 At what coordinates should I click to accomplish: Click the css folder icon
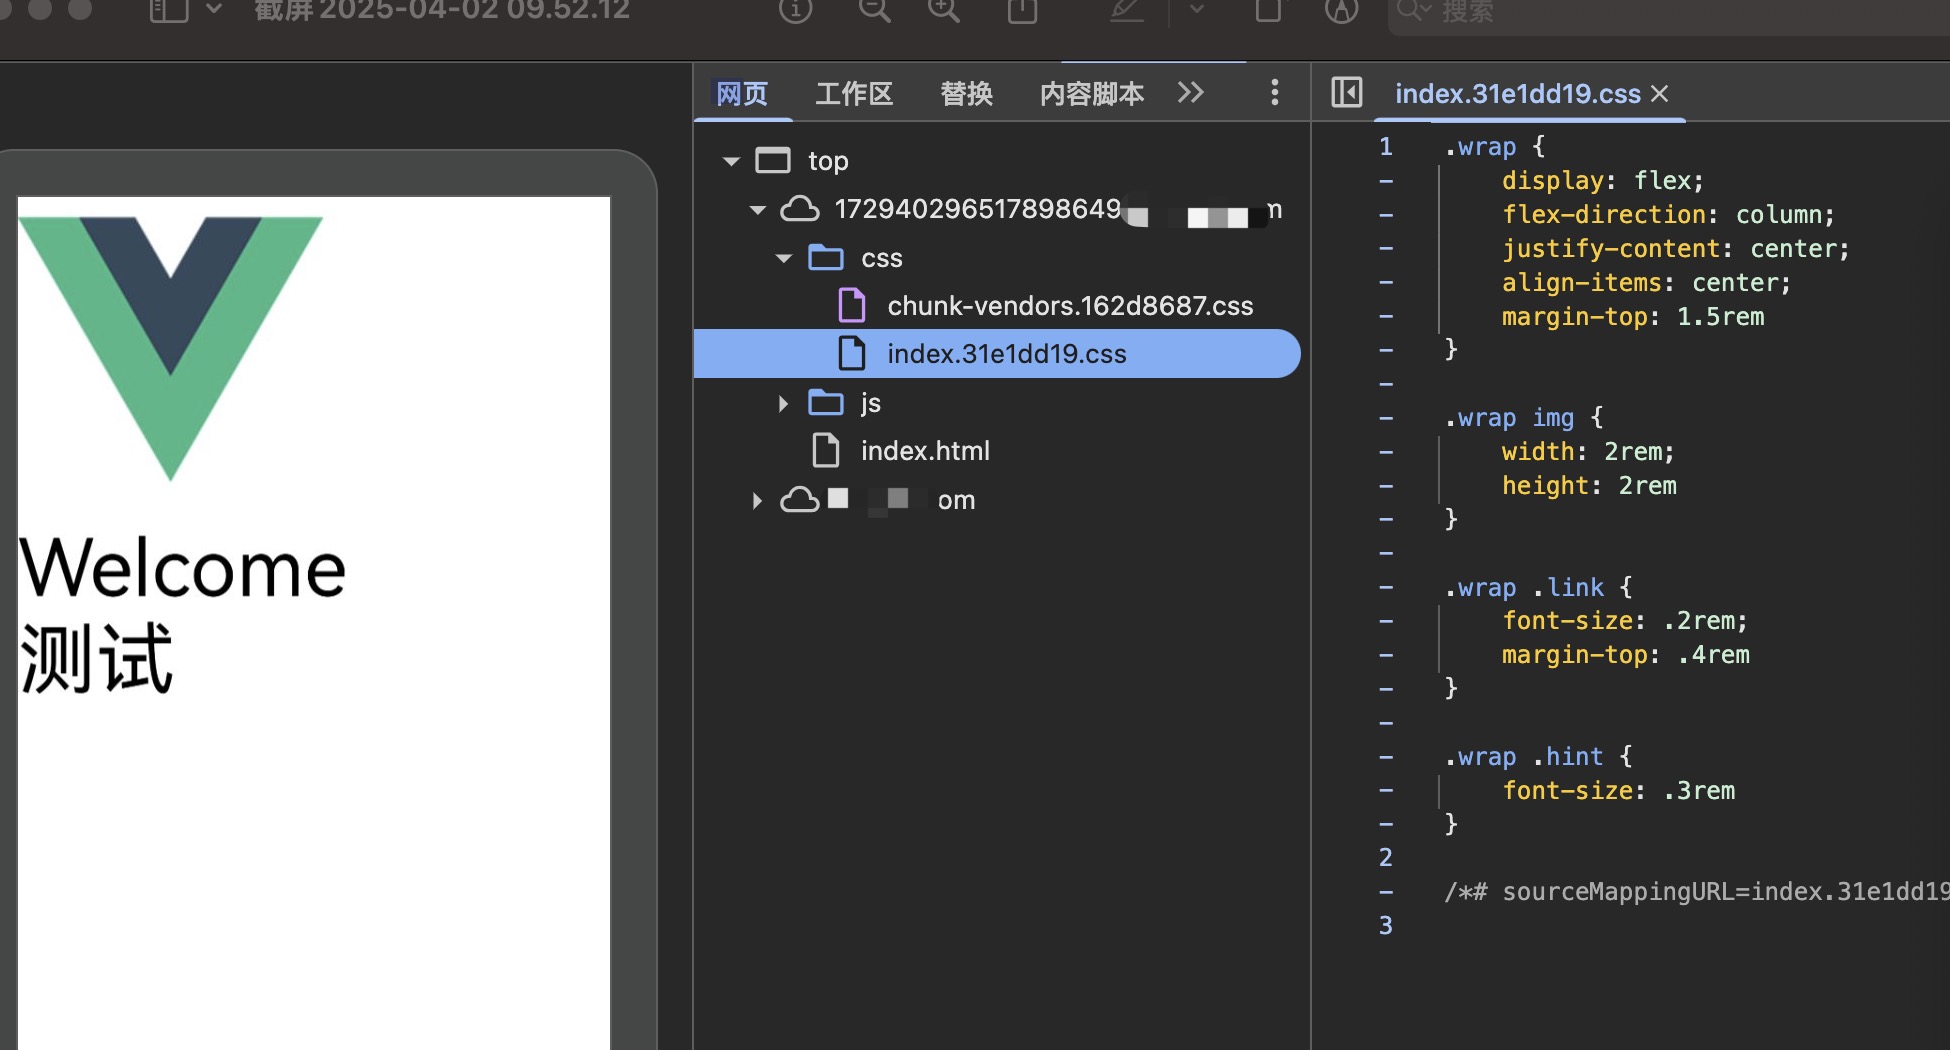tap(826, 258)
